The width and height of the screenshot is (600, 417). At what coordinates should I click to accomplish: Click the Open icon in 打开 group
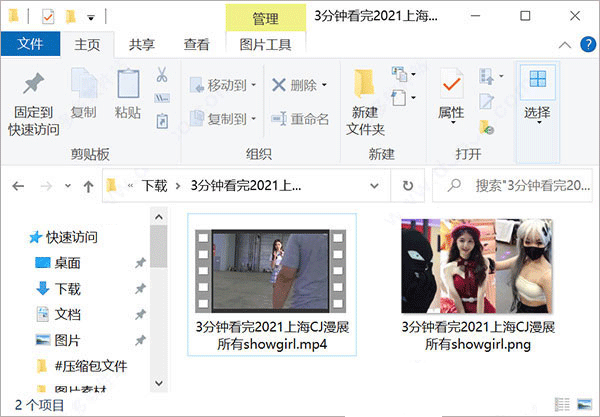486,76
